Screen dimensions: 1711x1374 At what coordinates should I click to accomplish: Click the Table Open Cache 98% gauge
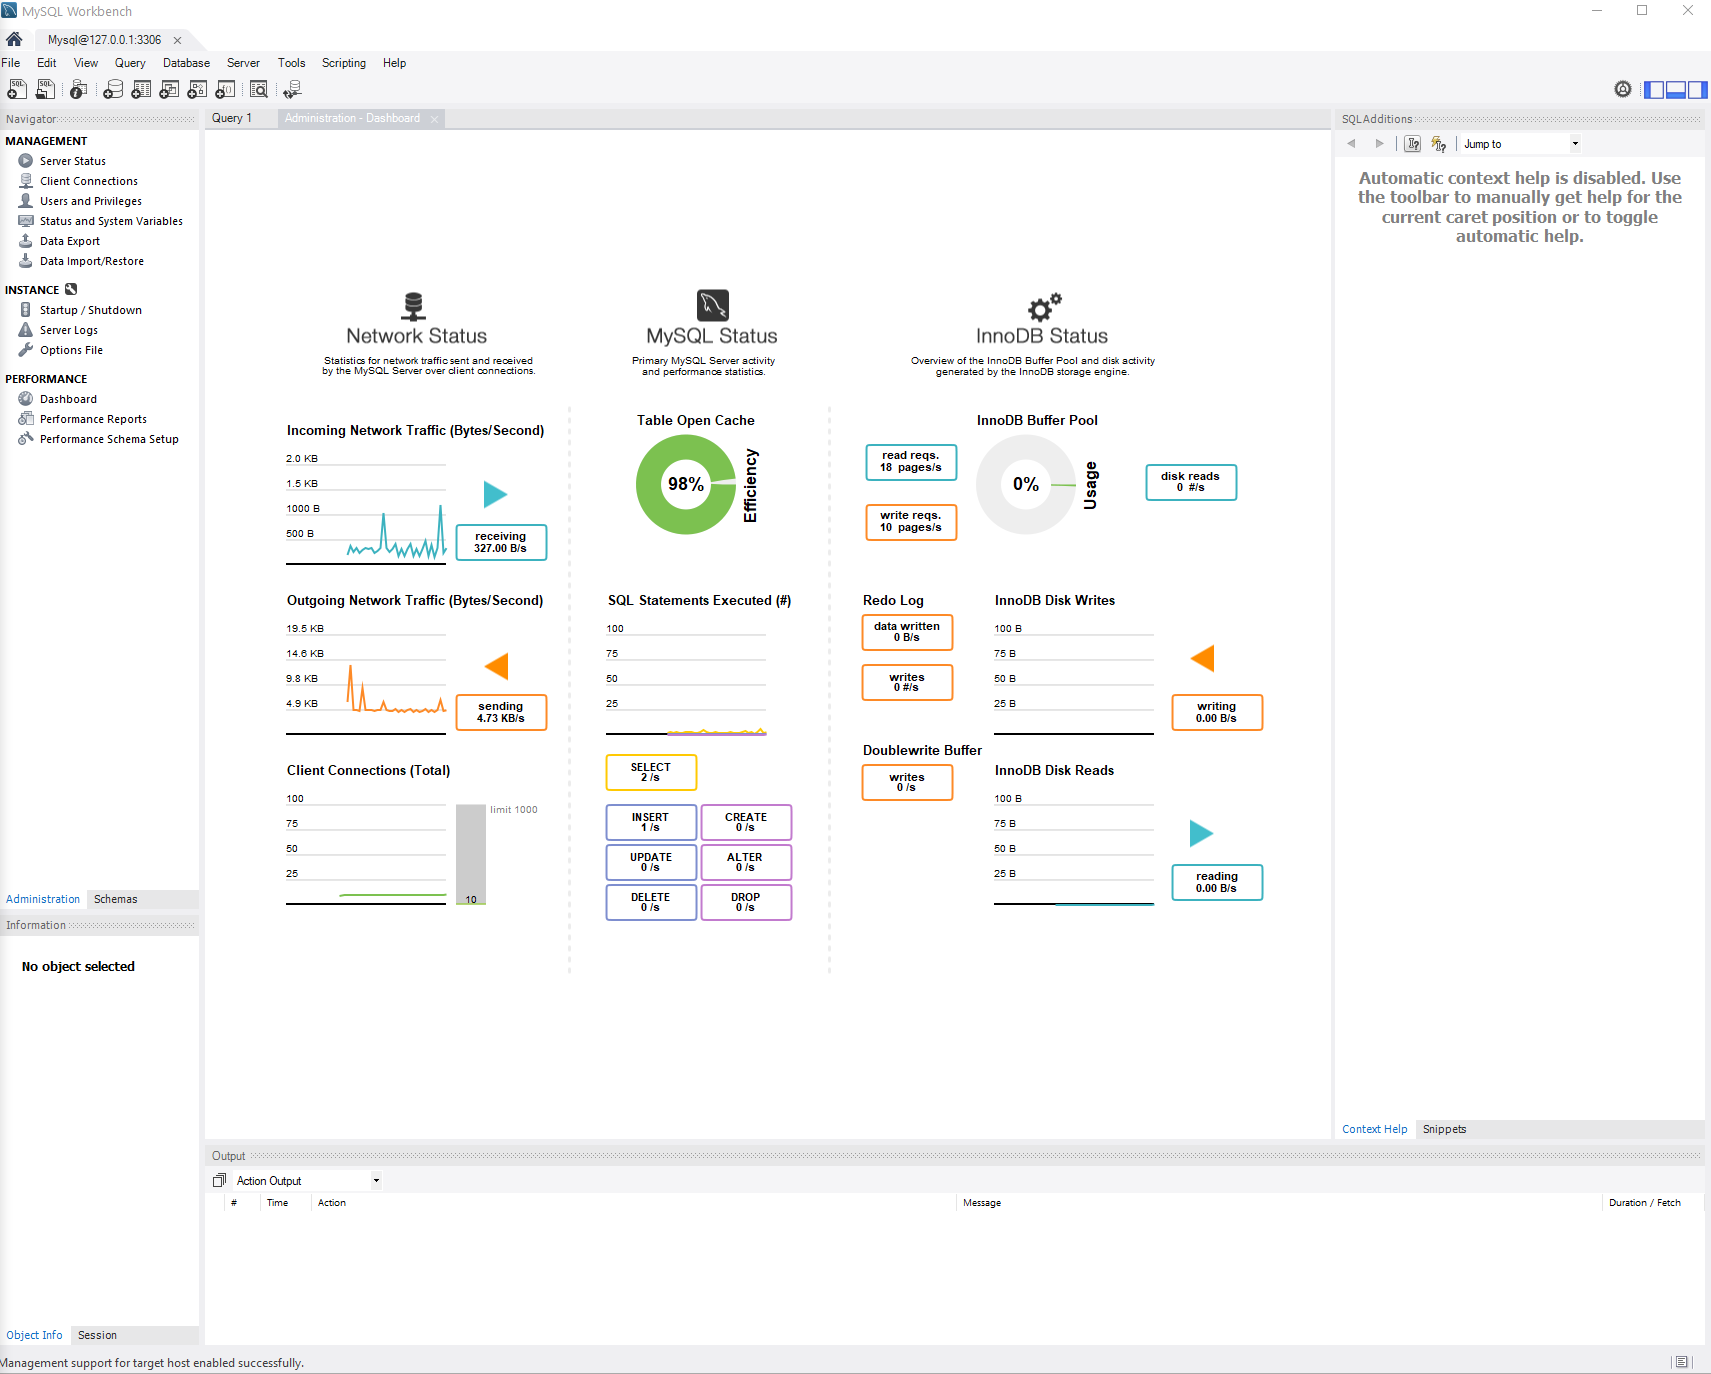pyautogui.click(x=686, y=484)
